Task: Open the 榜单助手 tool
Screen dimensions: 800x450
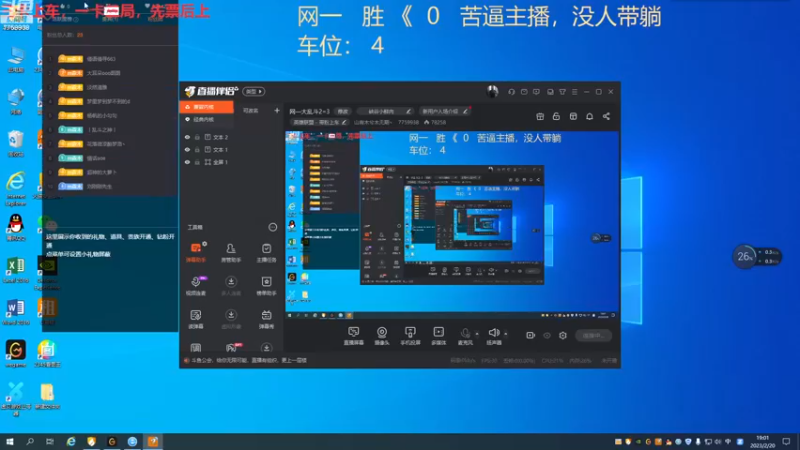Action: click(266, 286)
